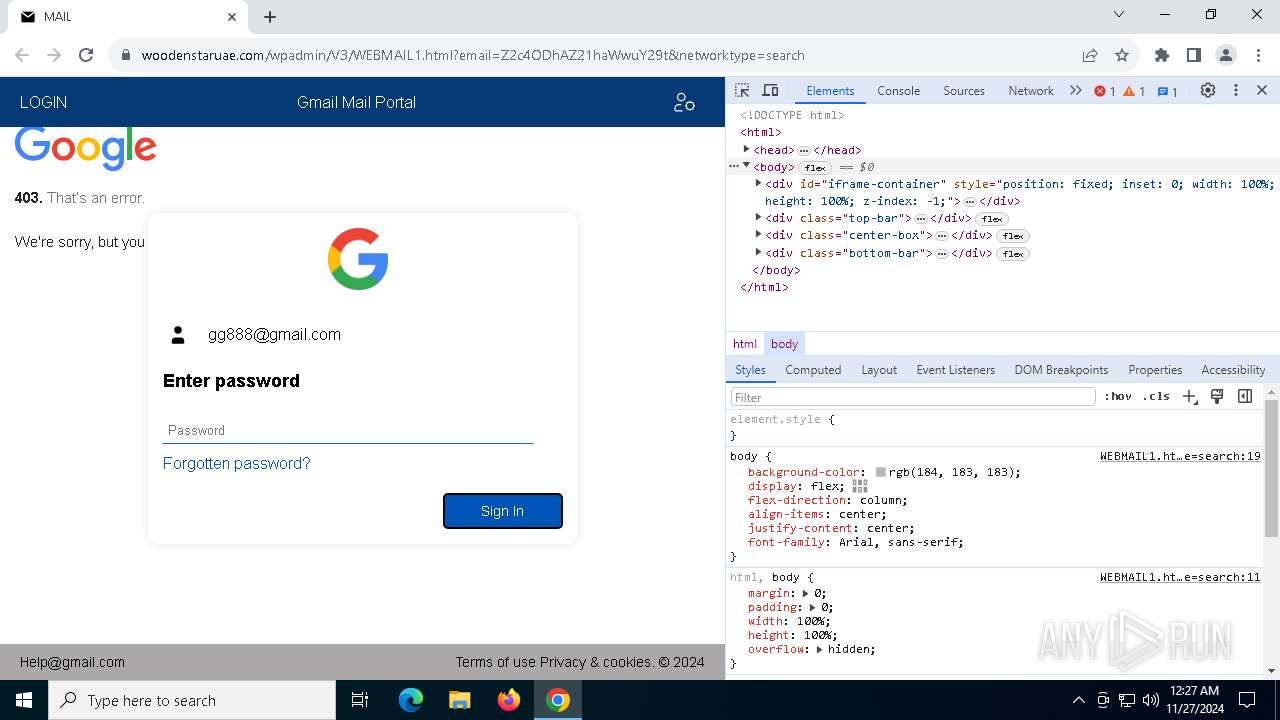Toggle flex badge on center-box div

click(x=1013, y=236)
